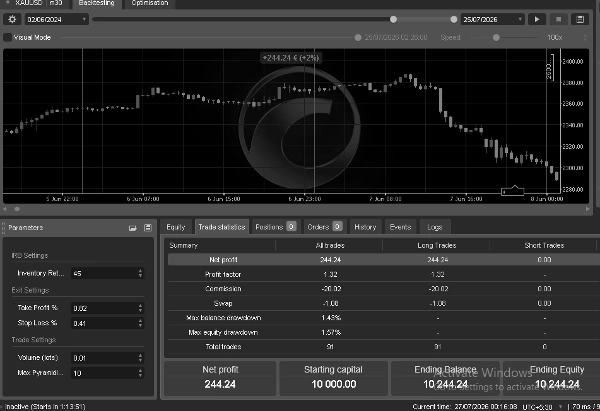Click the Short Trades column header
The width and height of the screenshot is (600, 411).
tap(544, 245)
